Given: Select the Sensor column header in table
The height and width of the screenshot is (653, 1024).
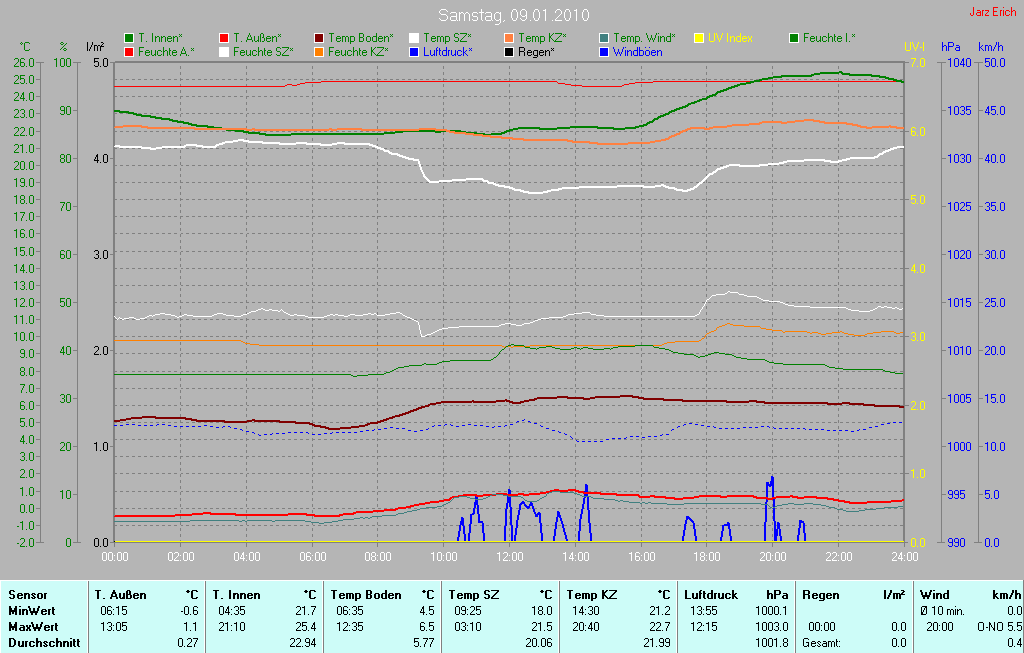Looking at the screenshot, I should tap(27, 594).
